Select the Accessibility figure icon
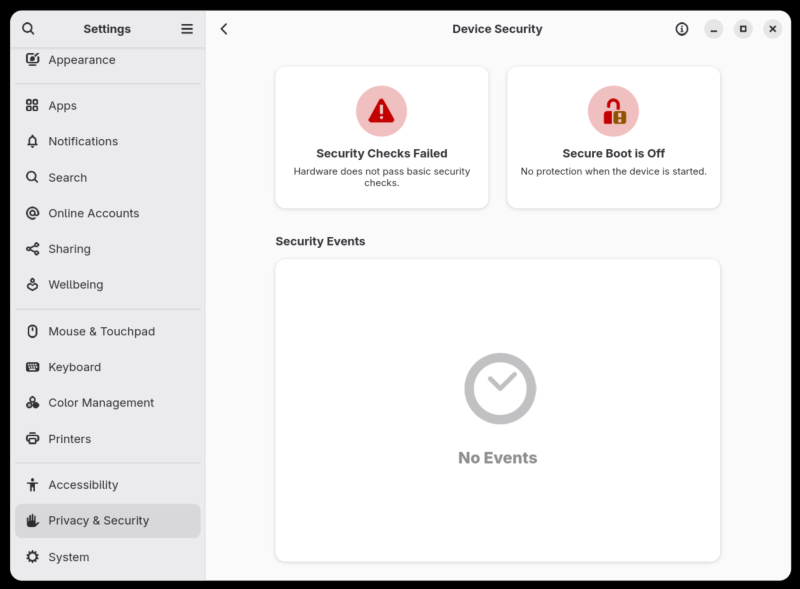 point(33,484)
